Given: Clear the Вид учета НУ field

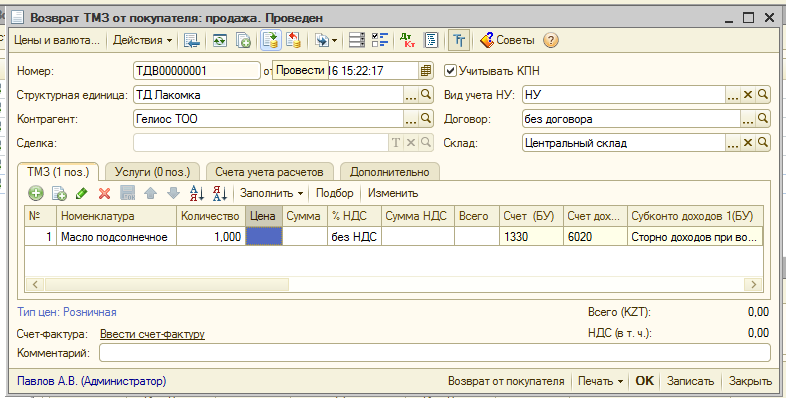Looking at the screenshot, I should pos(748,95).
